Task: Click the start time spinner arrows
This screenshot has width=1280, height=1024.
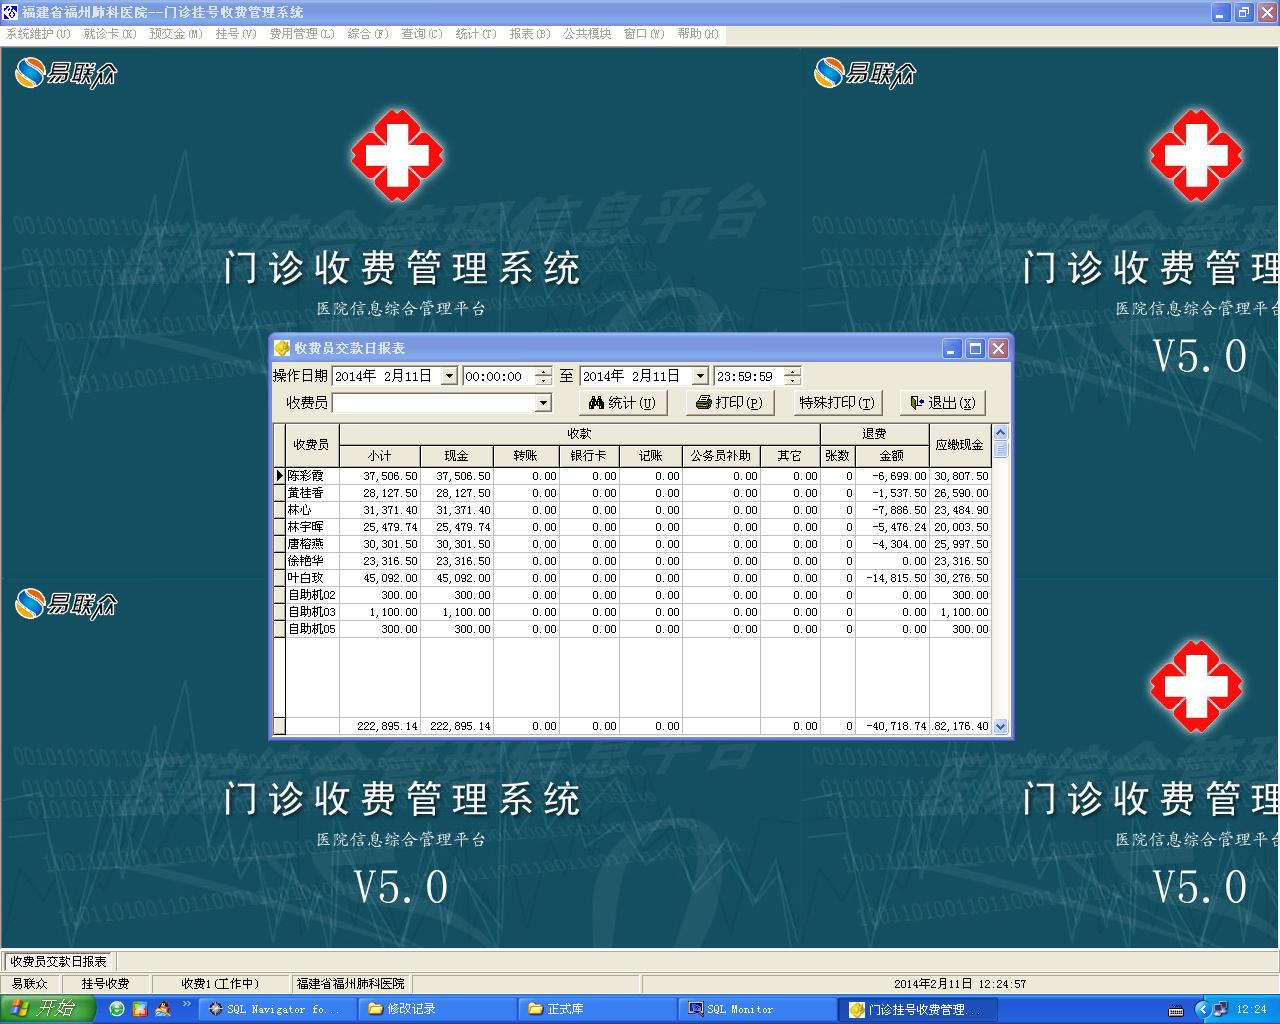Action: tap(543, 376)
